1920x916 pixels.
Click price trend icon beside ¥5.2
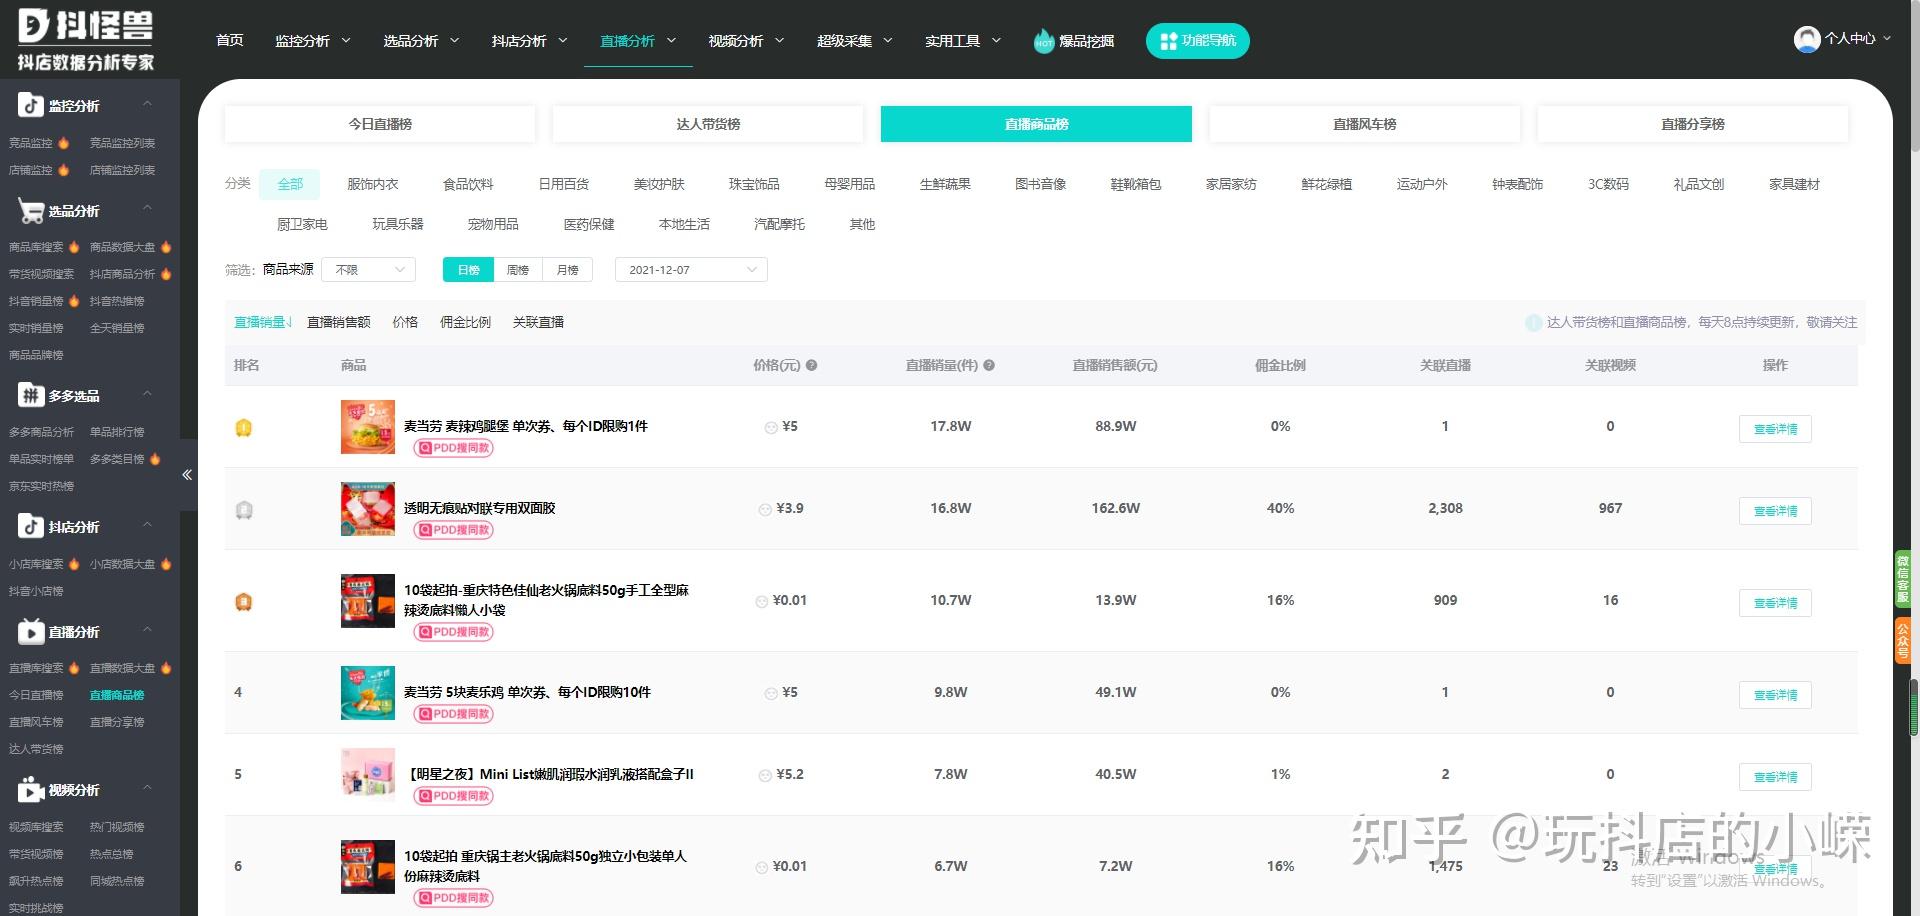[765, 775]
